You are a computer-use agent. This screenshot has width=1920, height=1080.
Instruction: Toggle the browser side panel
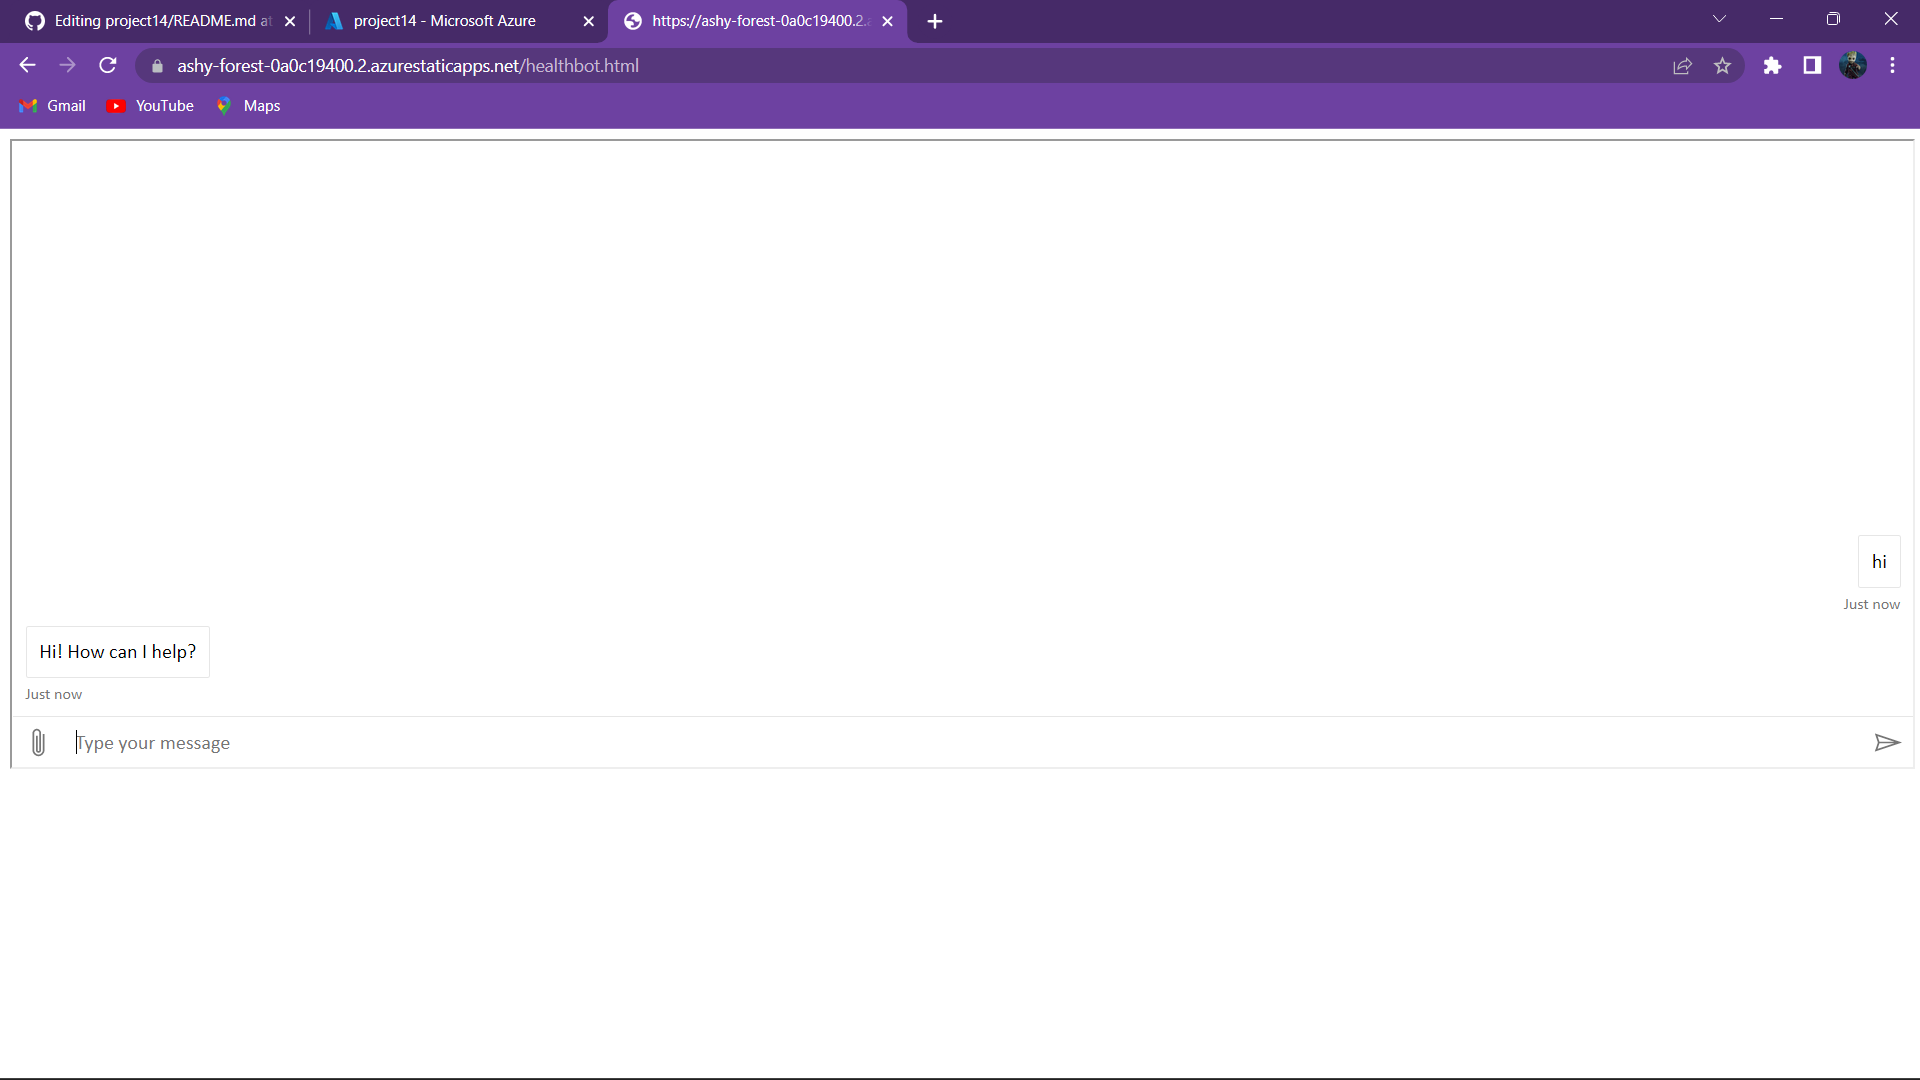[x=1812, y=66]
